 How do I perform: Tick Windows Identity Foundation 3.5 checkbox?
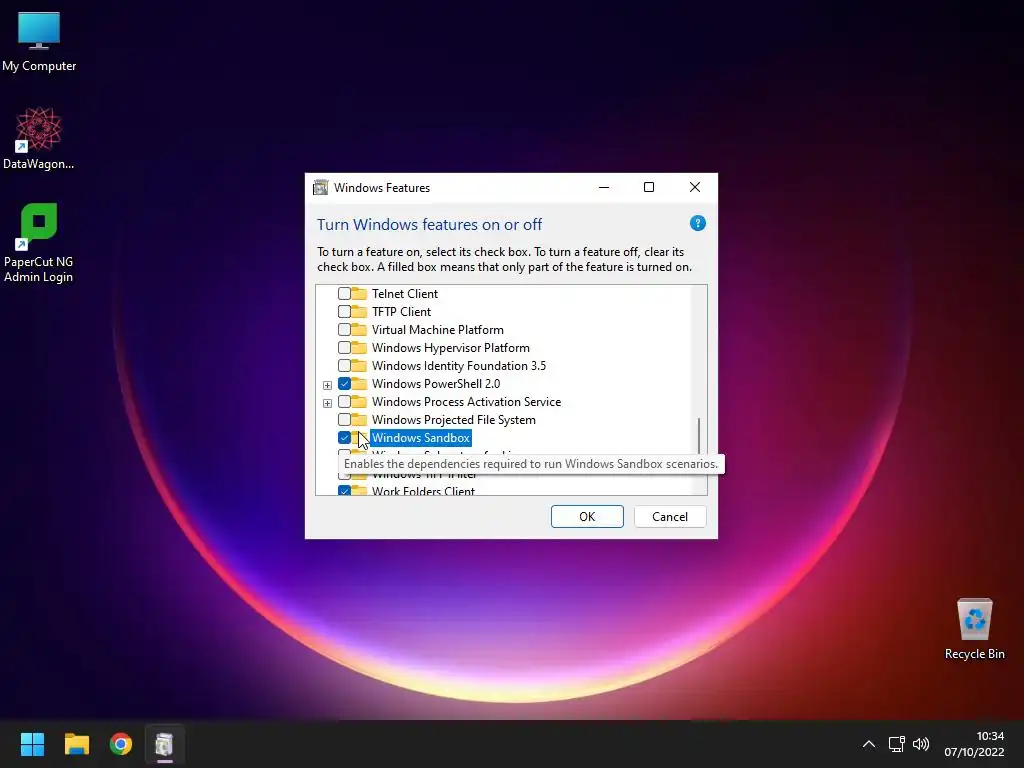(x=344, y=366)
